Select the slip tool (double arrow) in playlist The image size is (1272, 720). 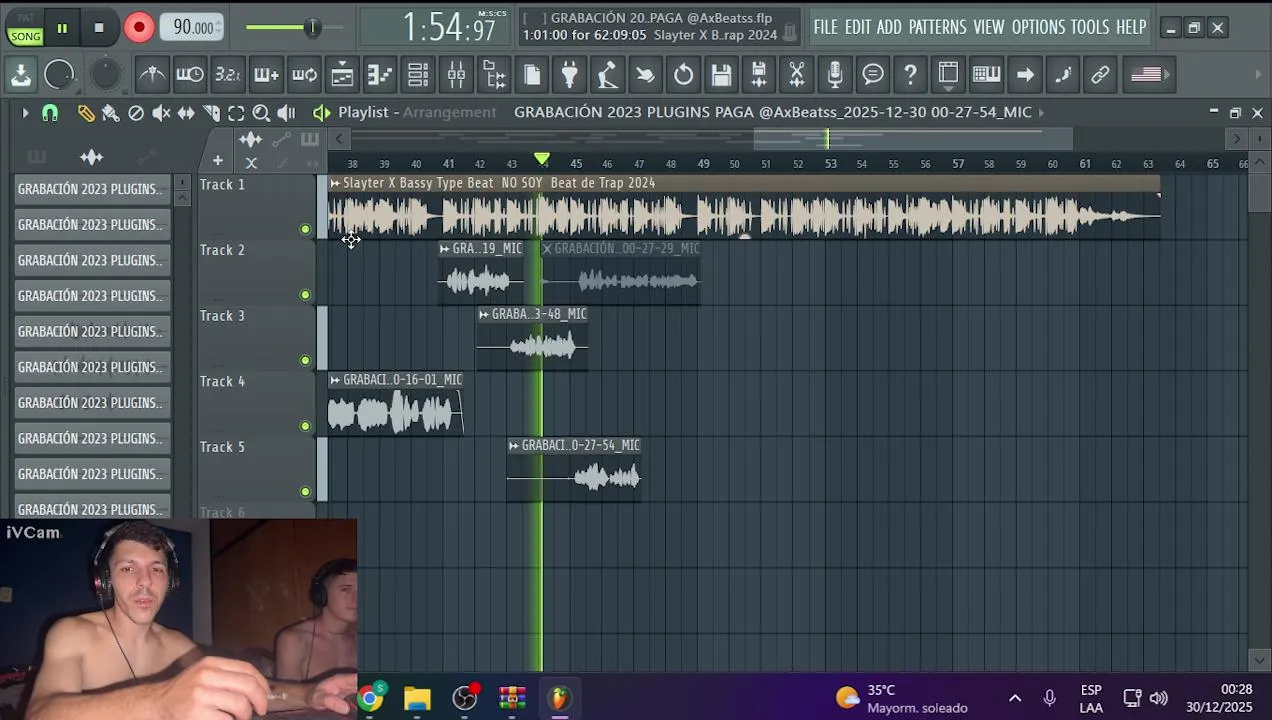[186, 113]
